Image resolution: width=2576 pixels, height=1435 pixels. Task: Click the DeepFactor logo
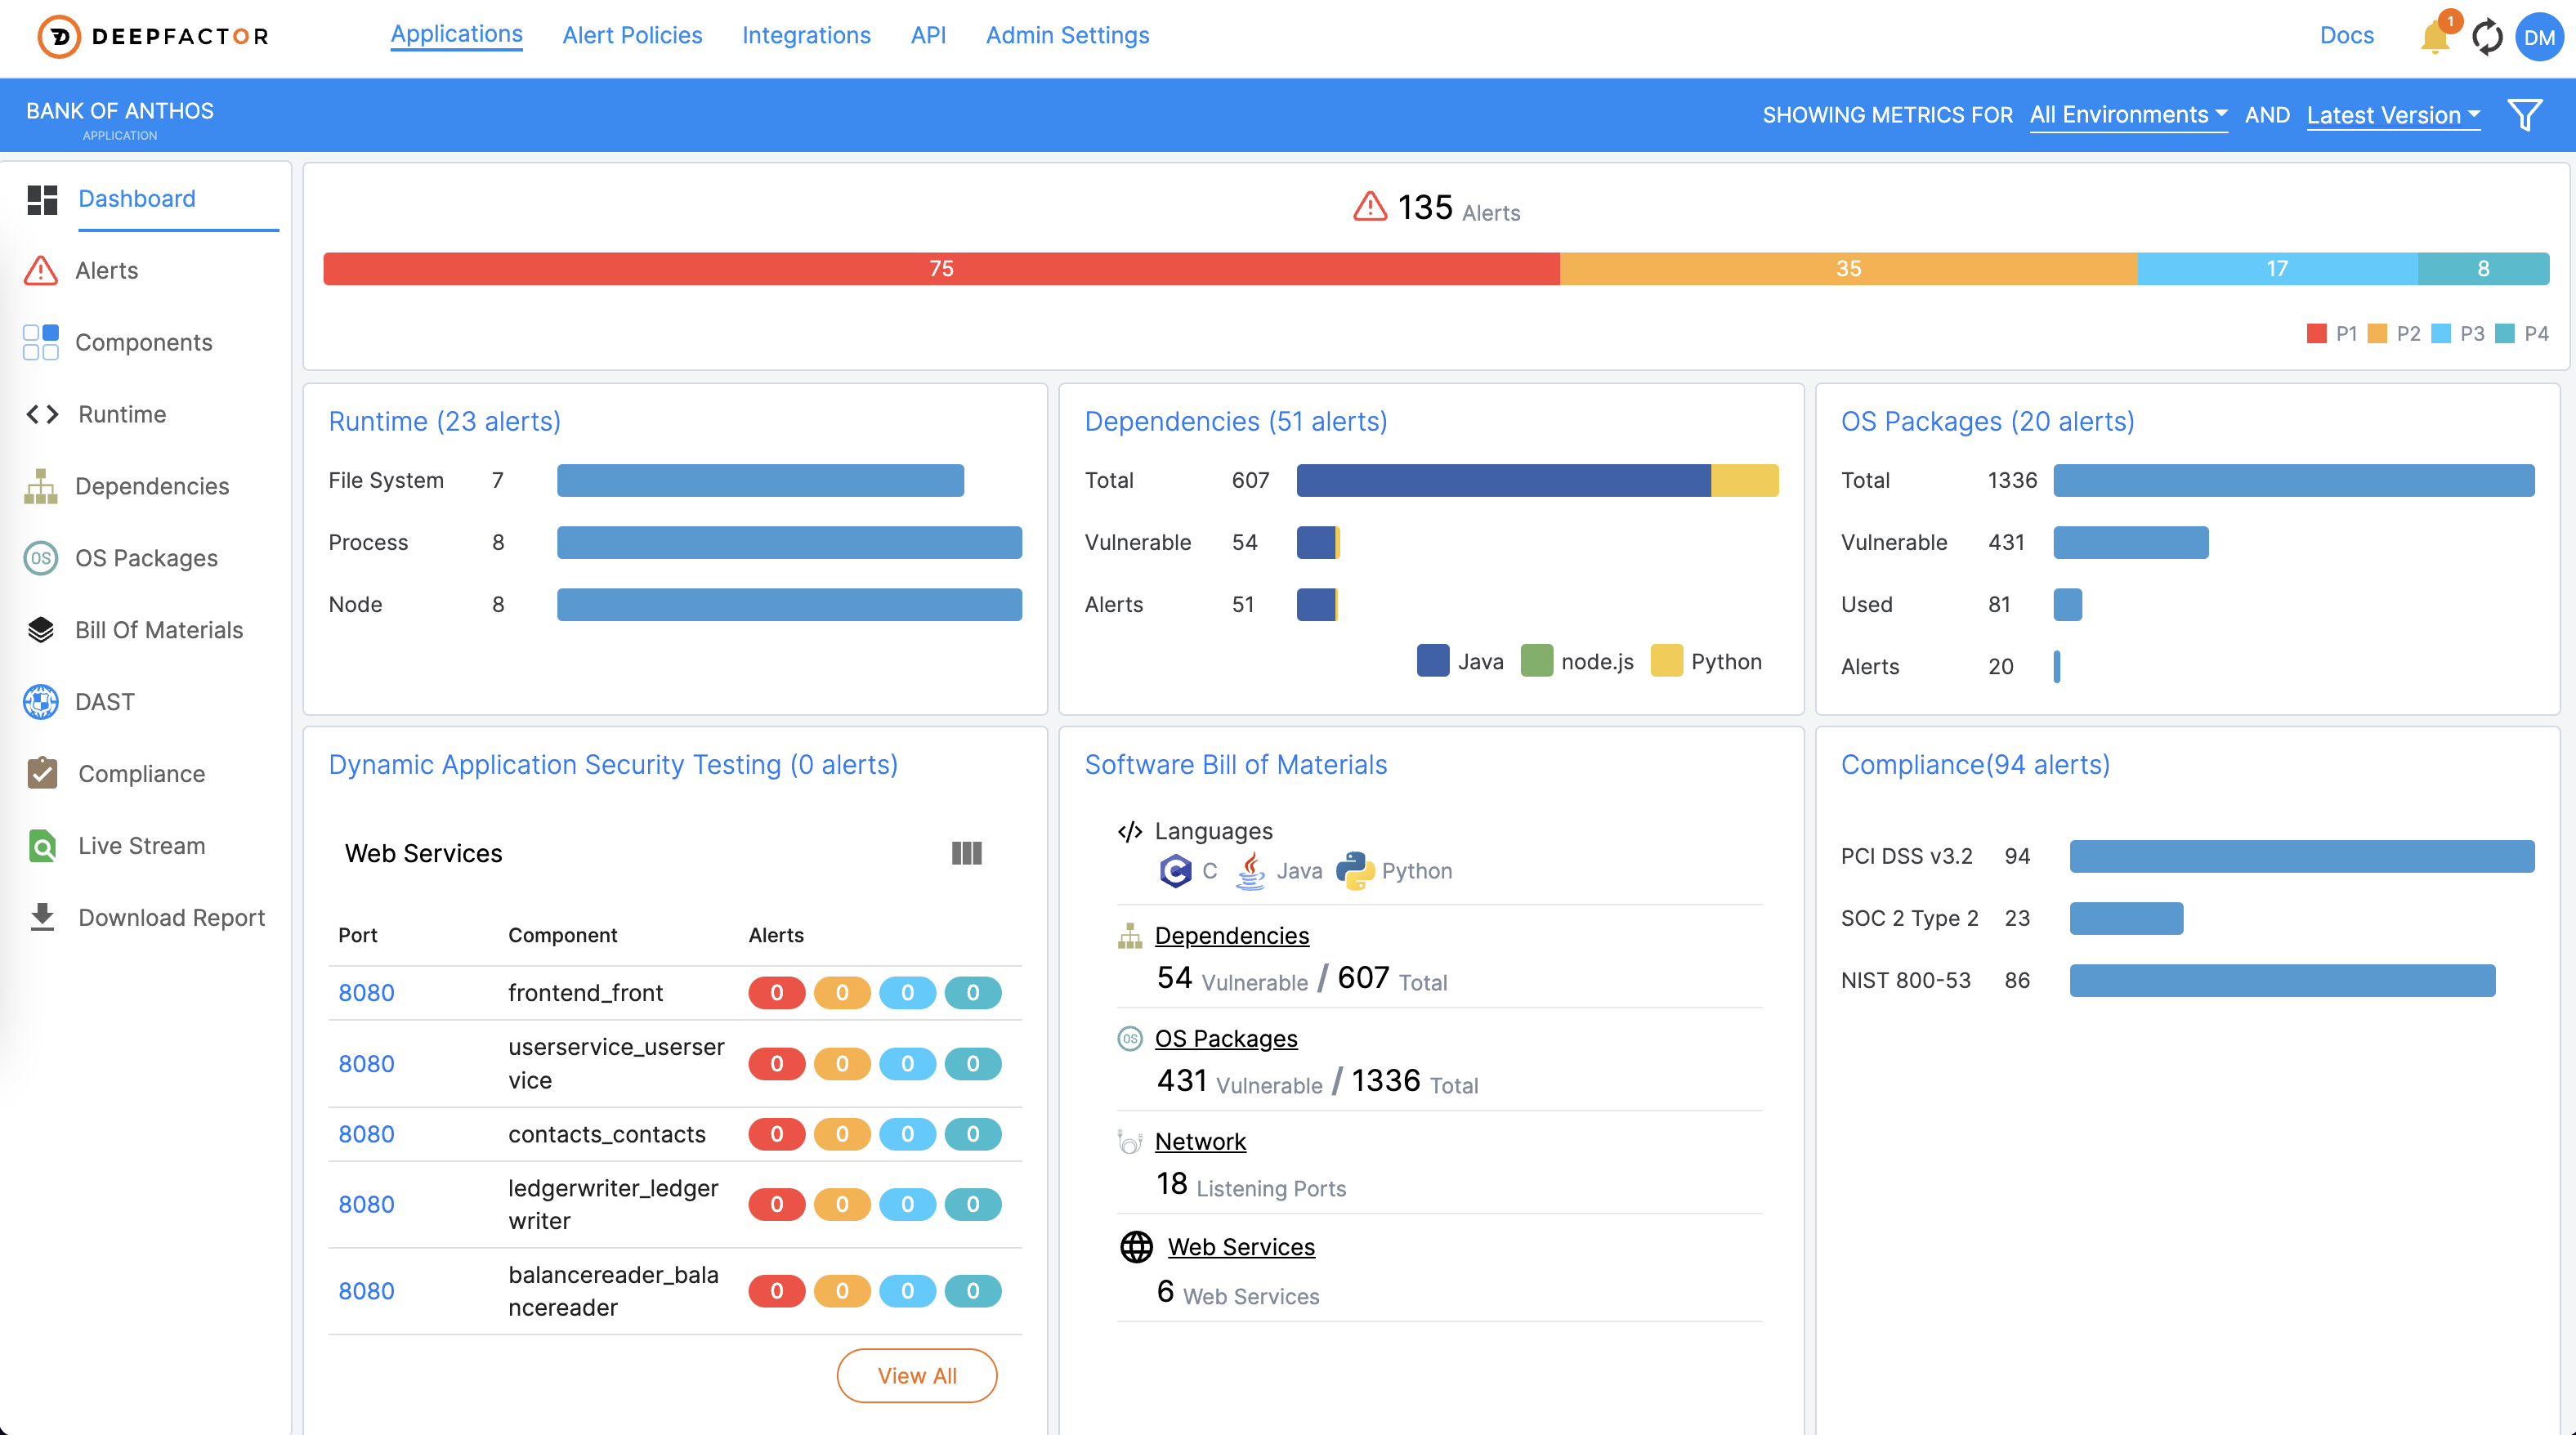click(x=153, y=36)
